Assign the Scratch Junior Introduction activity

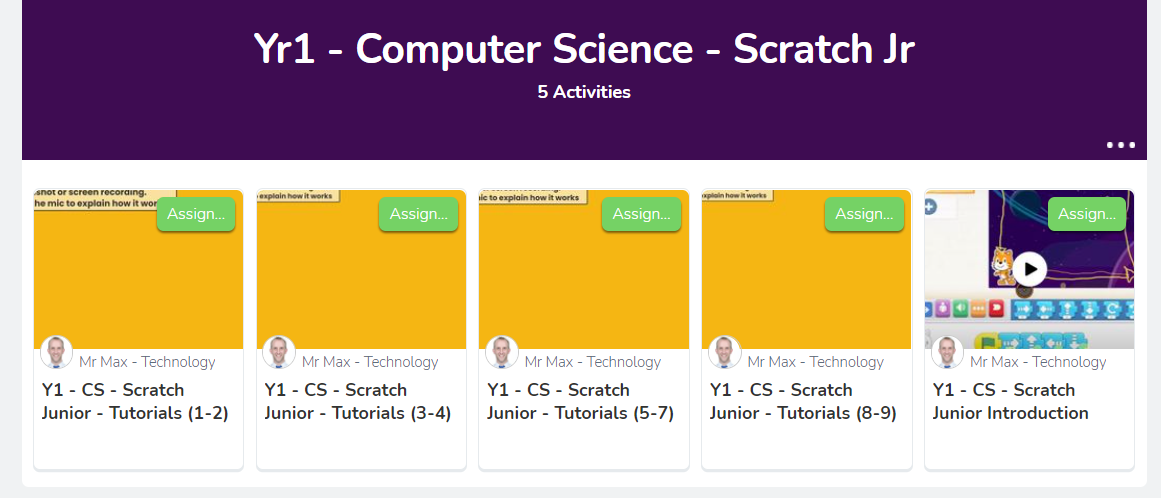click(x=1087, y=215)
